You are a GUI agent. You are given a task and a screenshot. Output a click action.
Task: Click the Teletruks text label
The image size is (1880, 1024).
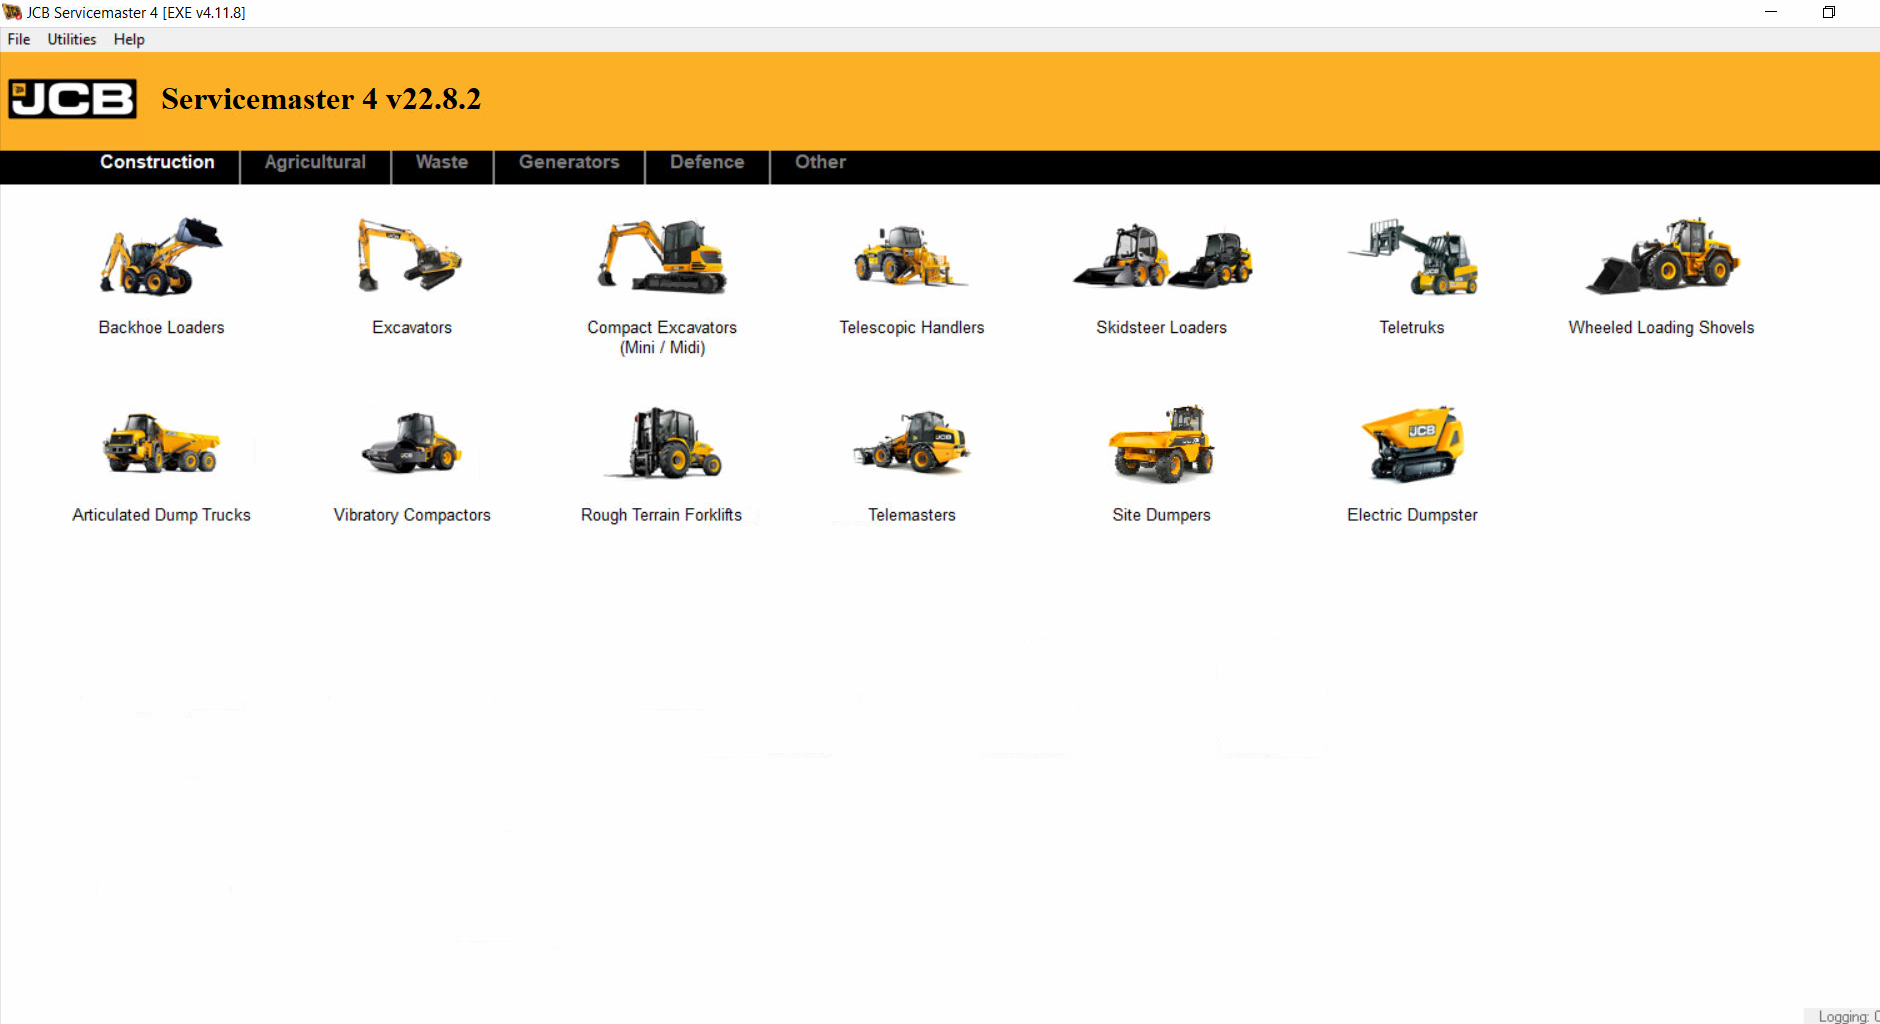point(1412,327)
